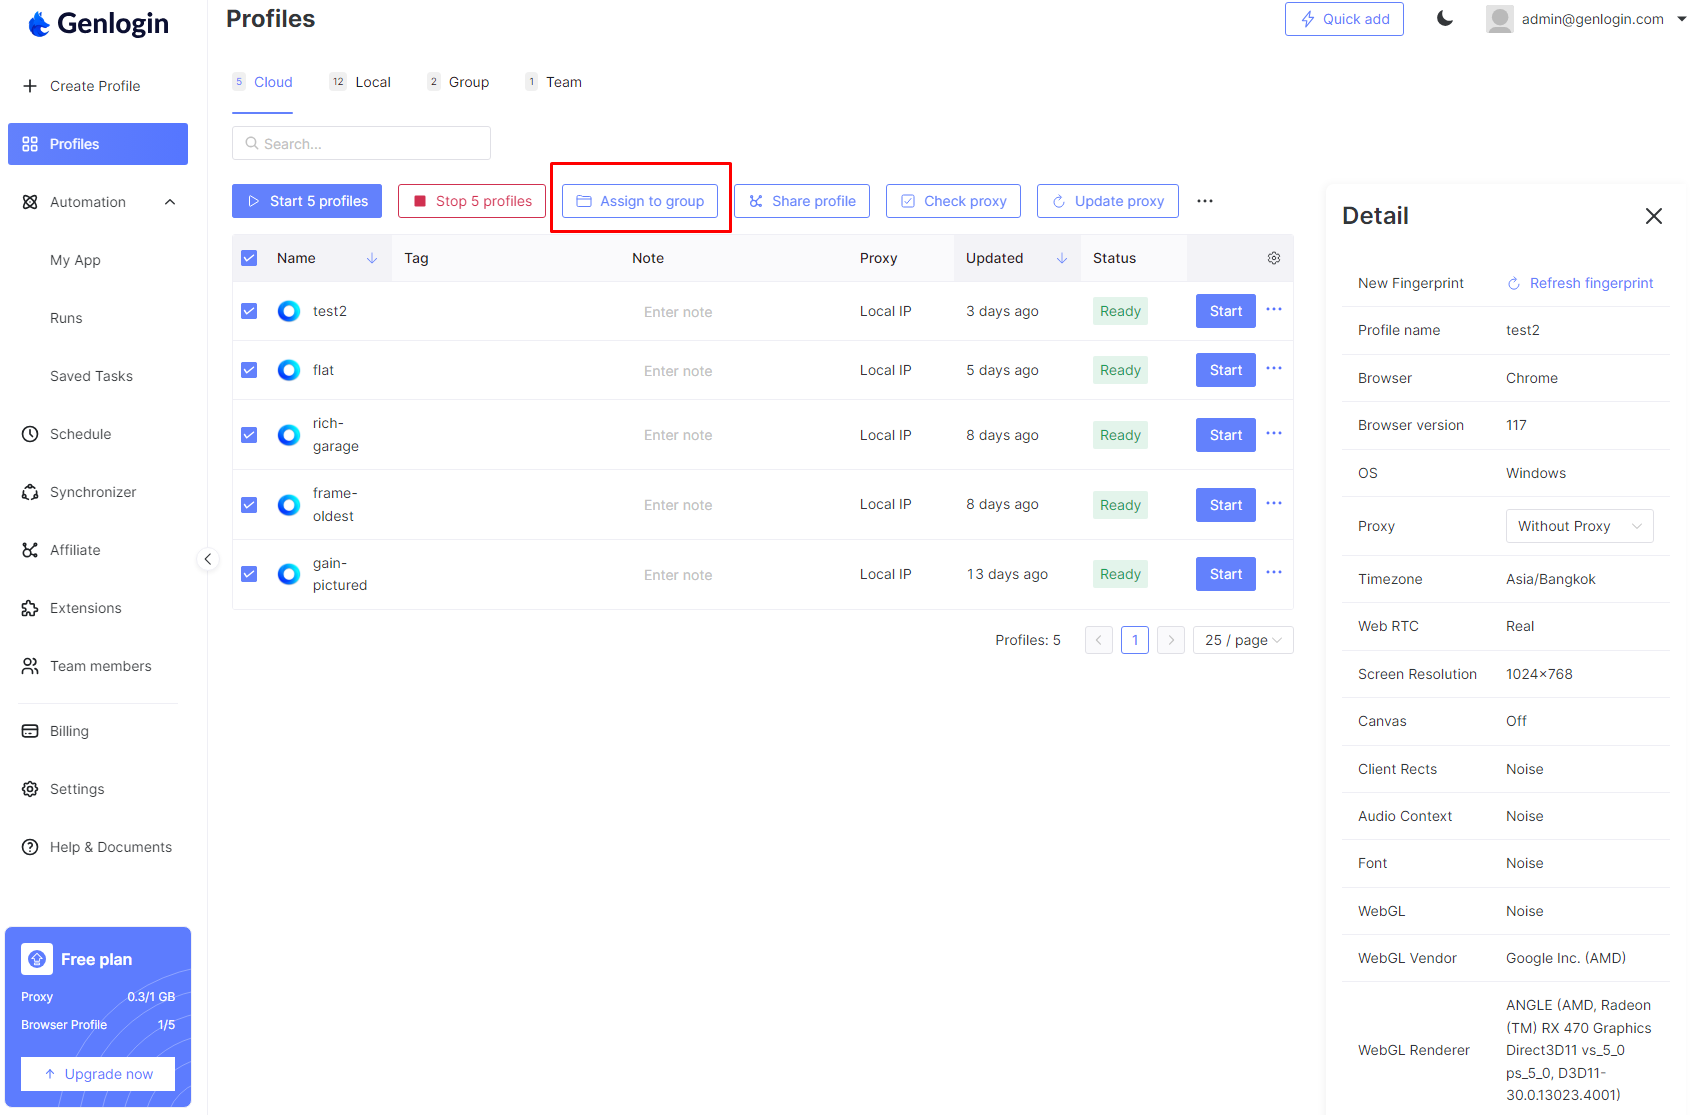
Task: Open Extensions from the sidebar
Action: (x=85, y=608)
